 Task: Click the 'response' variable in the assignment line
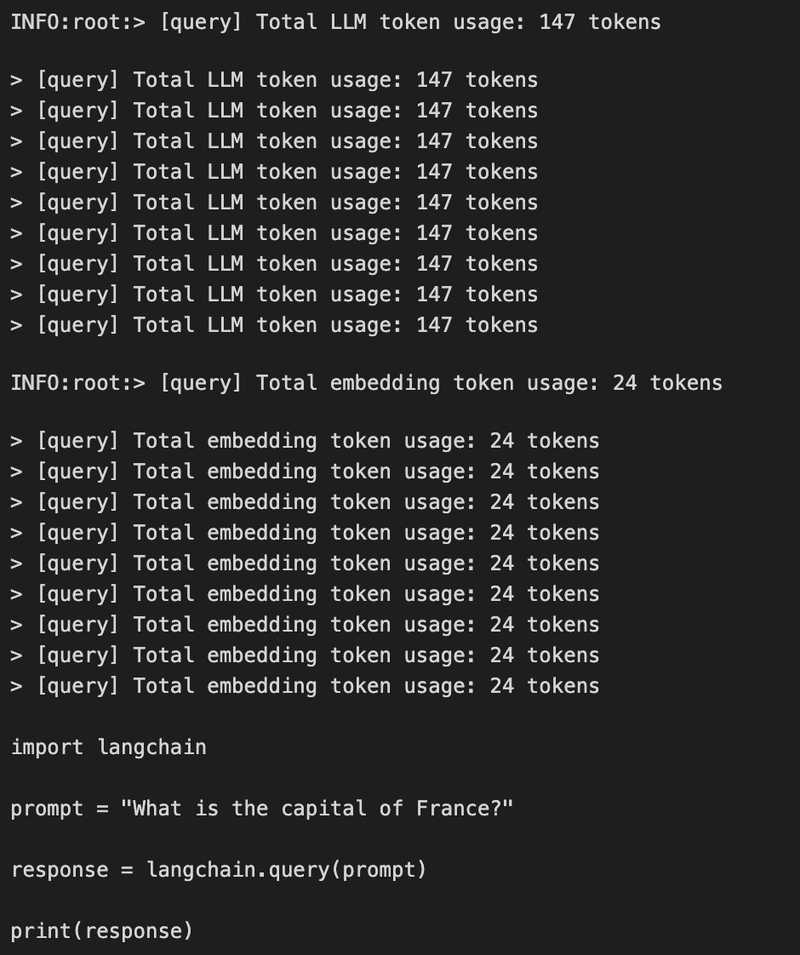[60, 870]
